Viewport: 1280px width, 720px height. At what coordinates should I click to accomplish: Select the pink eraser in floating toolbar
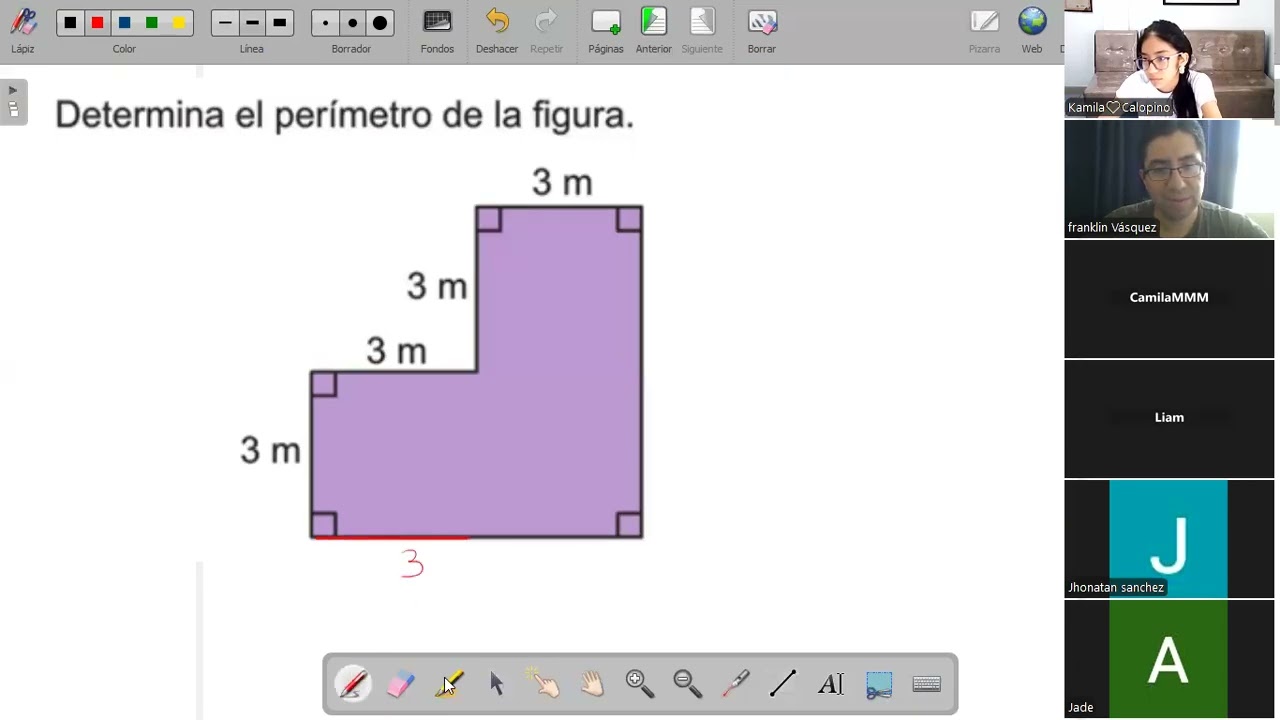pos(400,684)
